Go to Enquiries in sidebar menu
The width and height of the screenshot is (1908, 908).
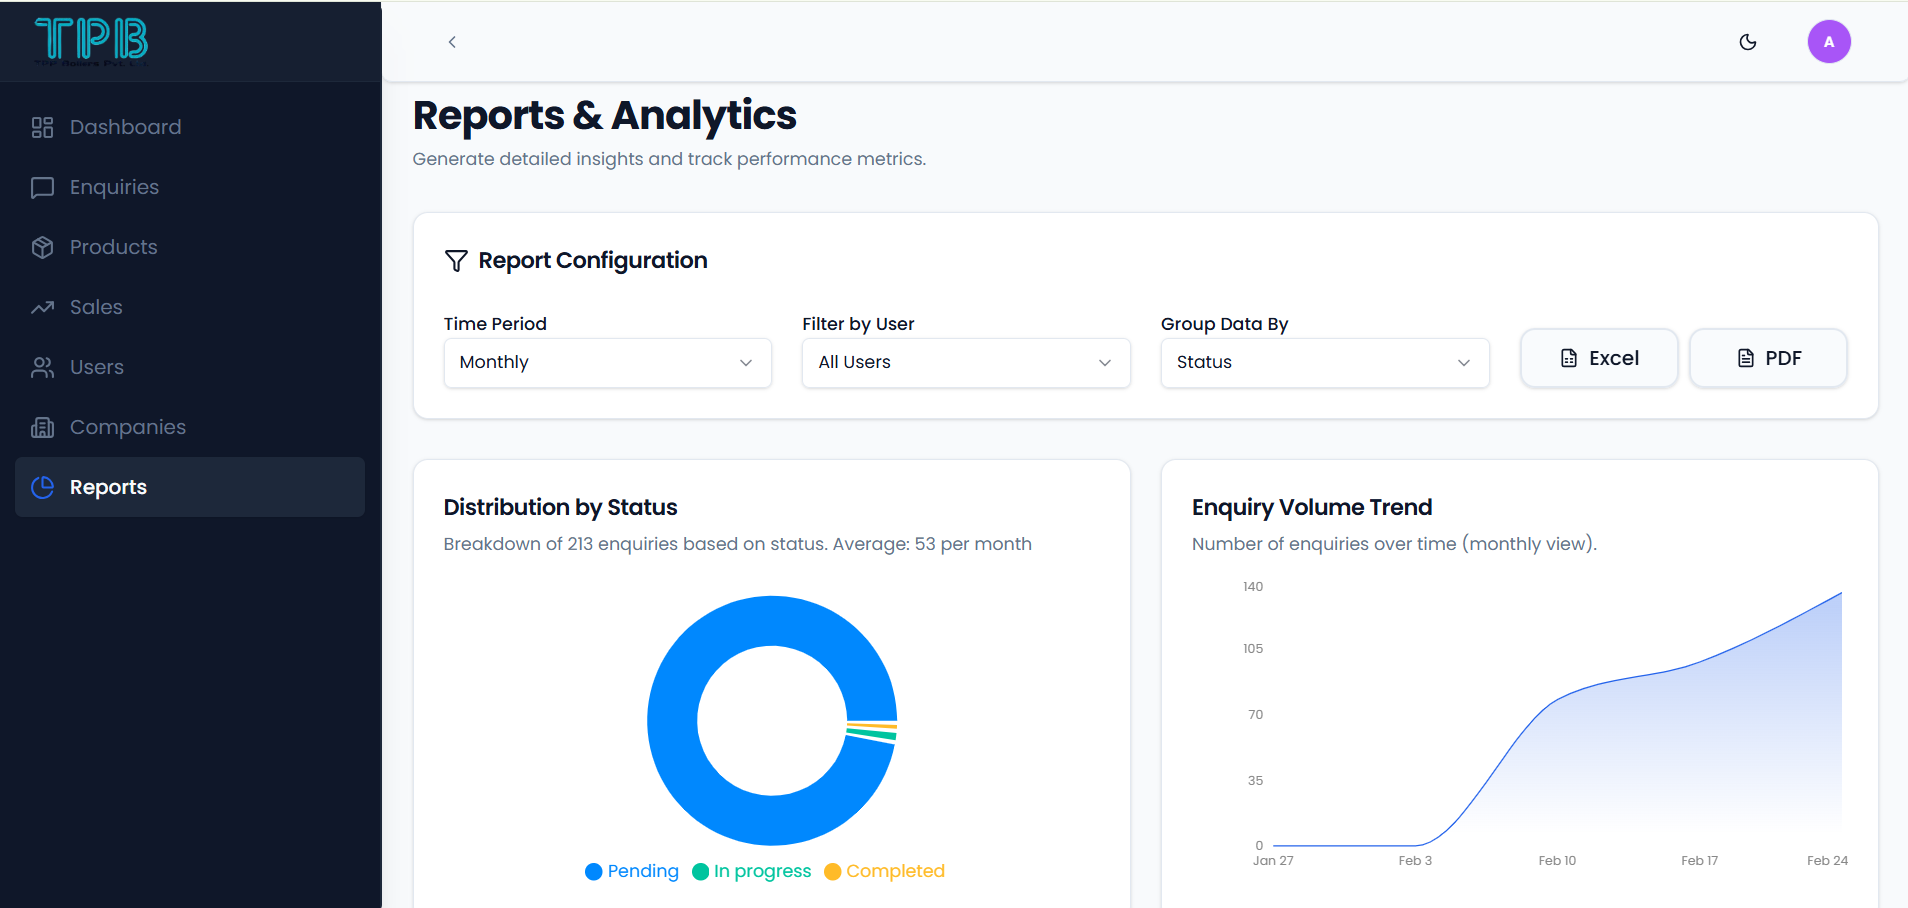tap(114, 187)
